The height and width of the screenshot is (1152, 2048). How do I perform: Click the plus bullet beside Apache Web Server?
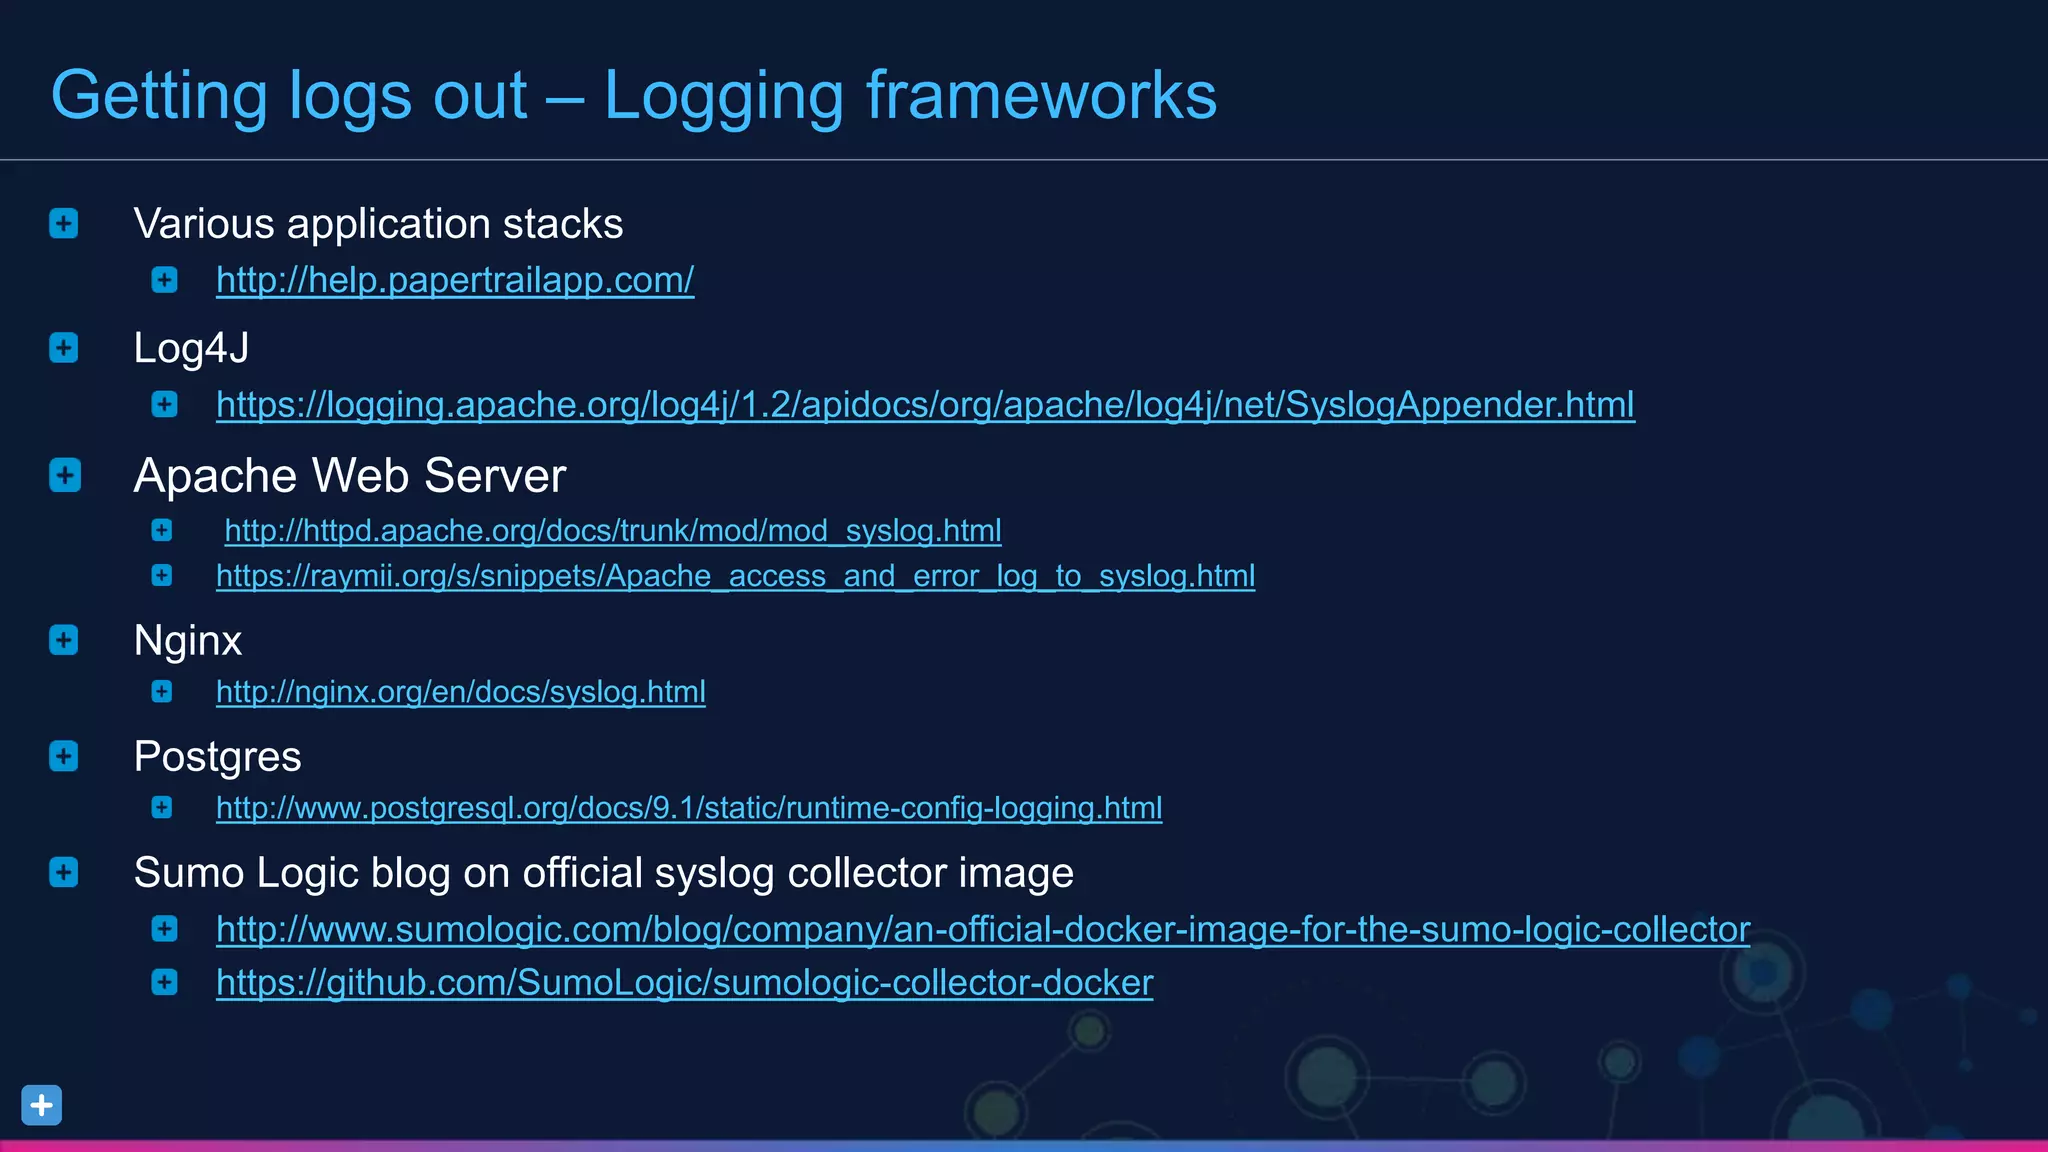point(65,475)
